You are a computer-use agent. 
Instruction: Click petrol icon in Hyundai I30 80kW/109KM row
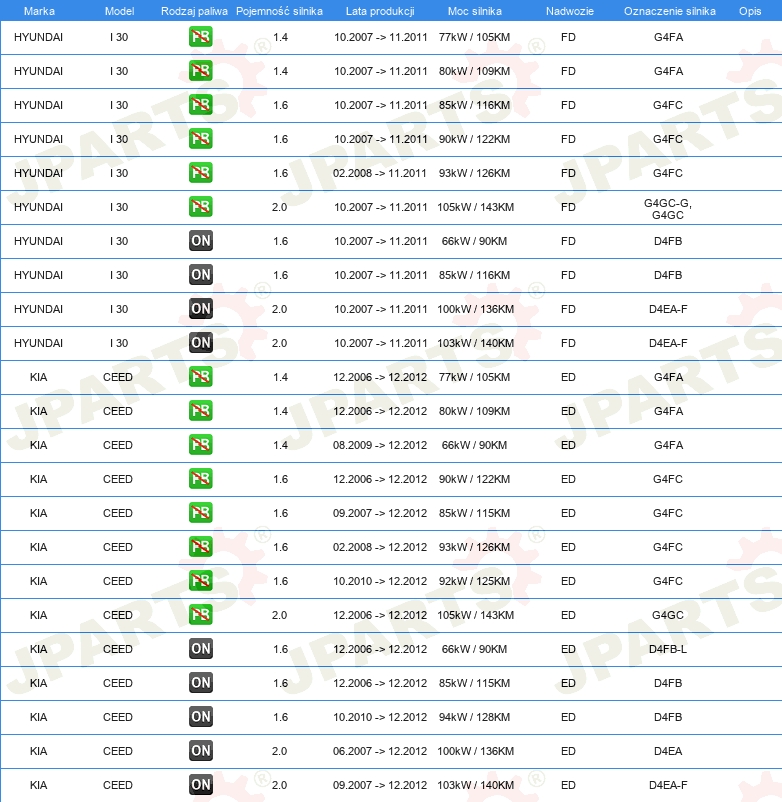[x=200, y=71]
